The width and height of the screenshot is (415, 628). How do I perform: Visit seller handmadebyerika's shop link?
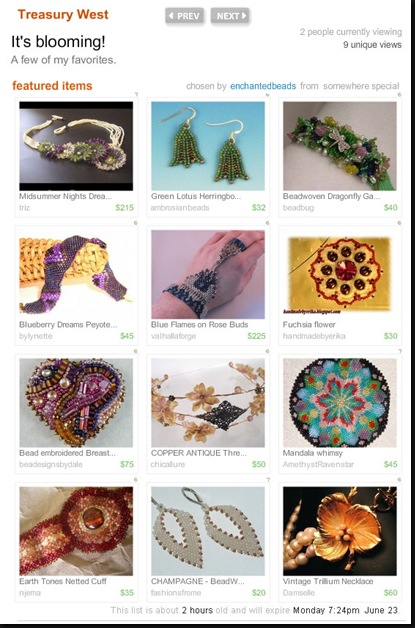tap(314, 336)
